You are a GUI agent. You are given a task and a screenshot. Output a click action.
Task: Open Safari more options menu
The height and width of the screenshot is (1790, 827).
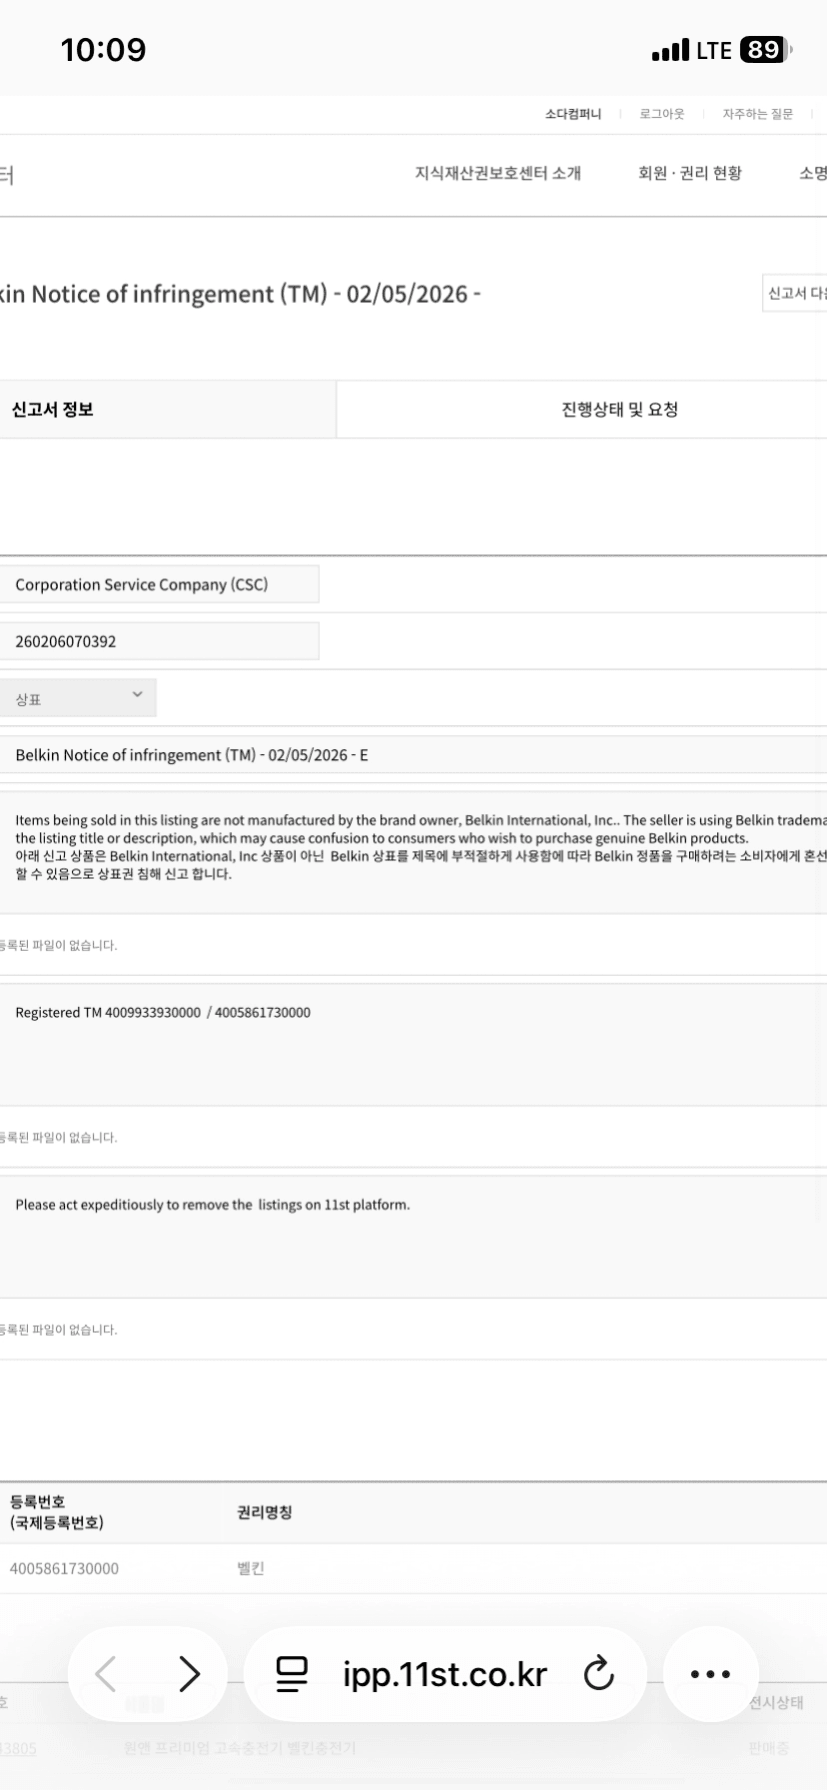click(710, 1674)
